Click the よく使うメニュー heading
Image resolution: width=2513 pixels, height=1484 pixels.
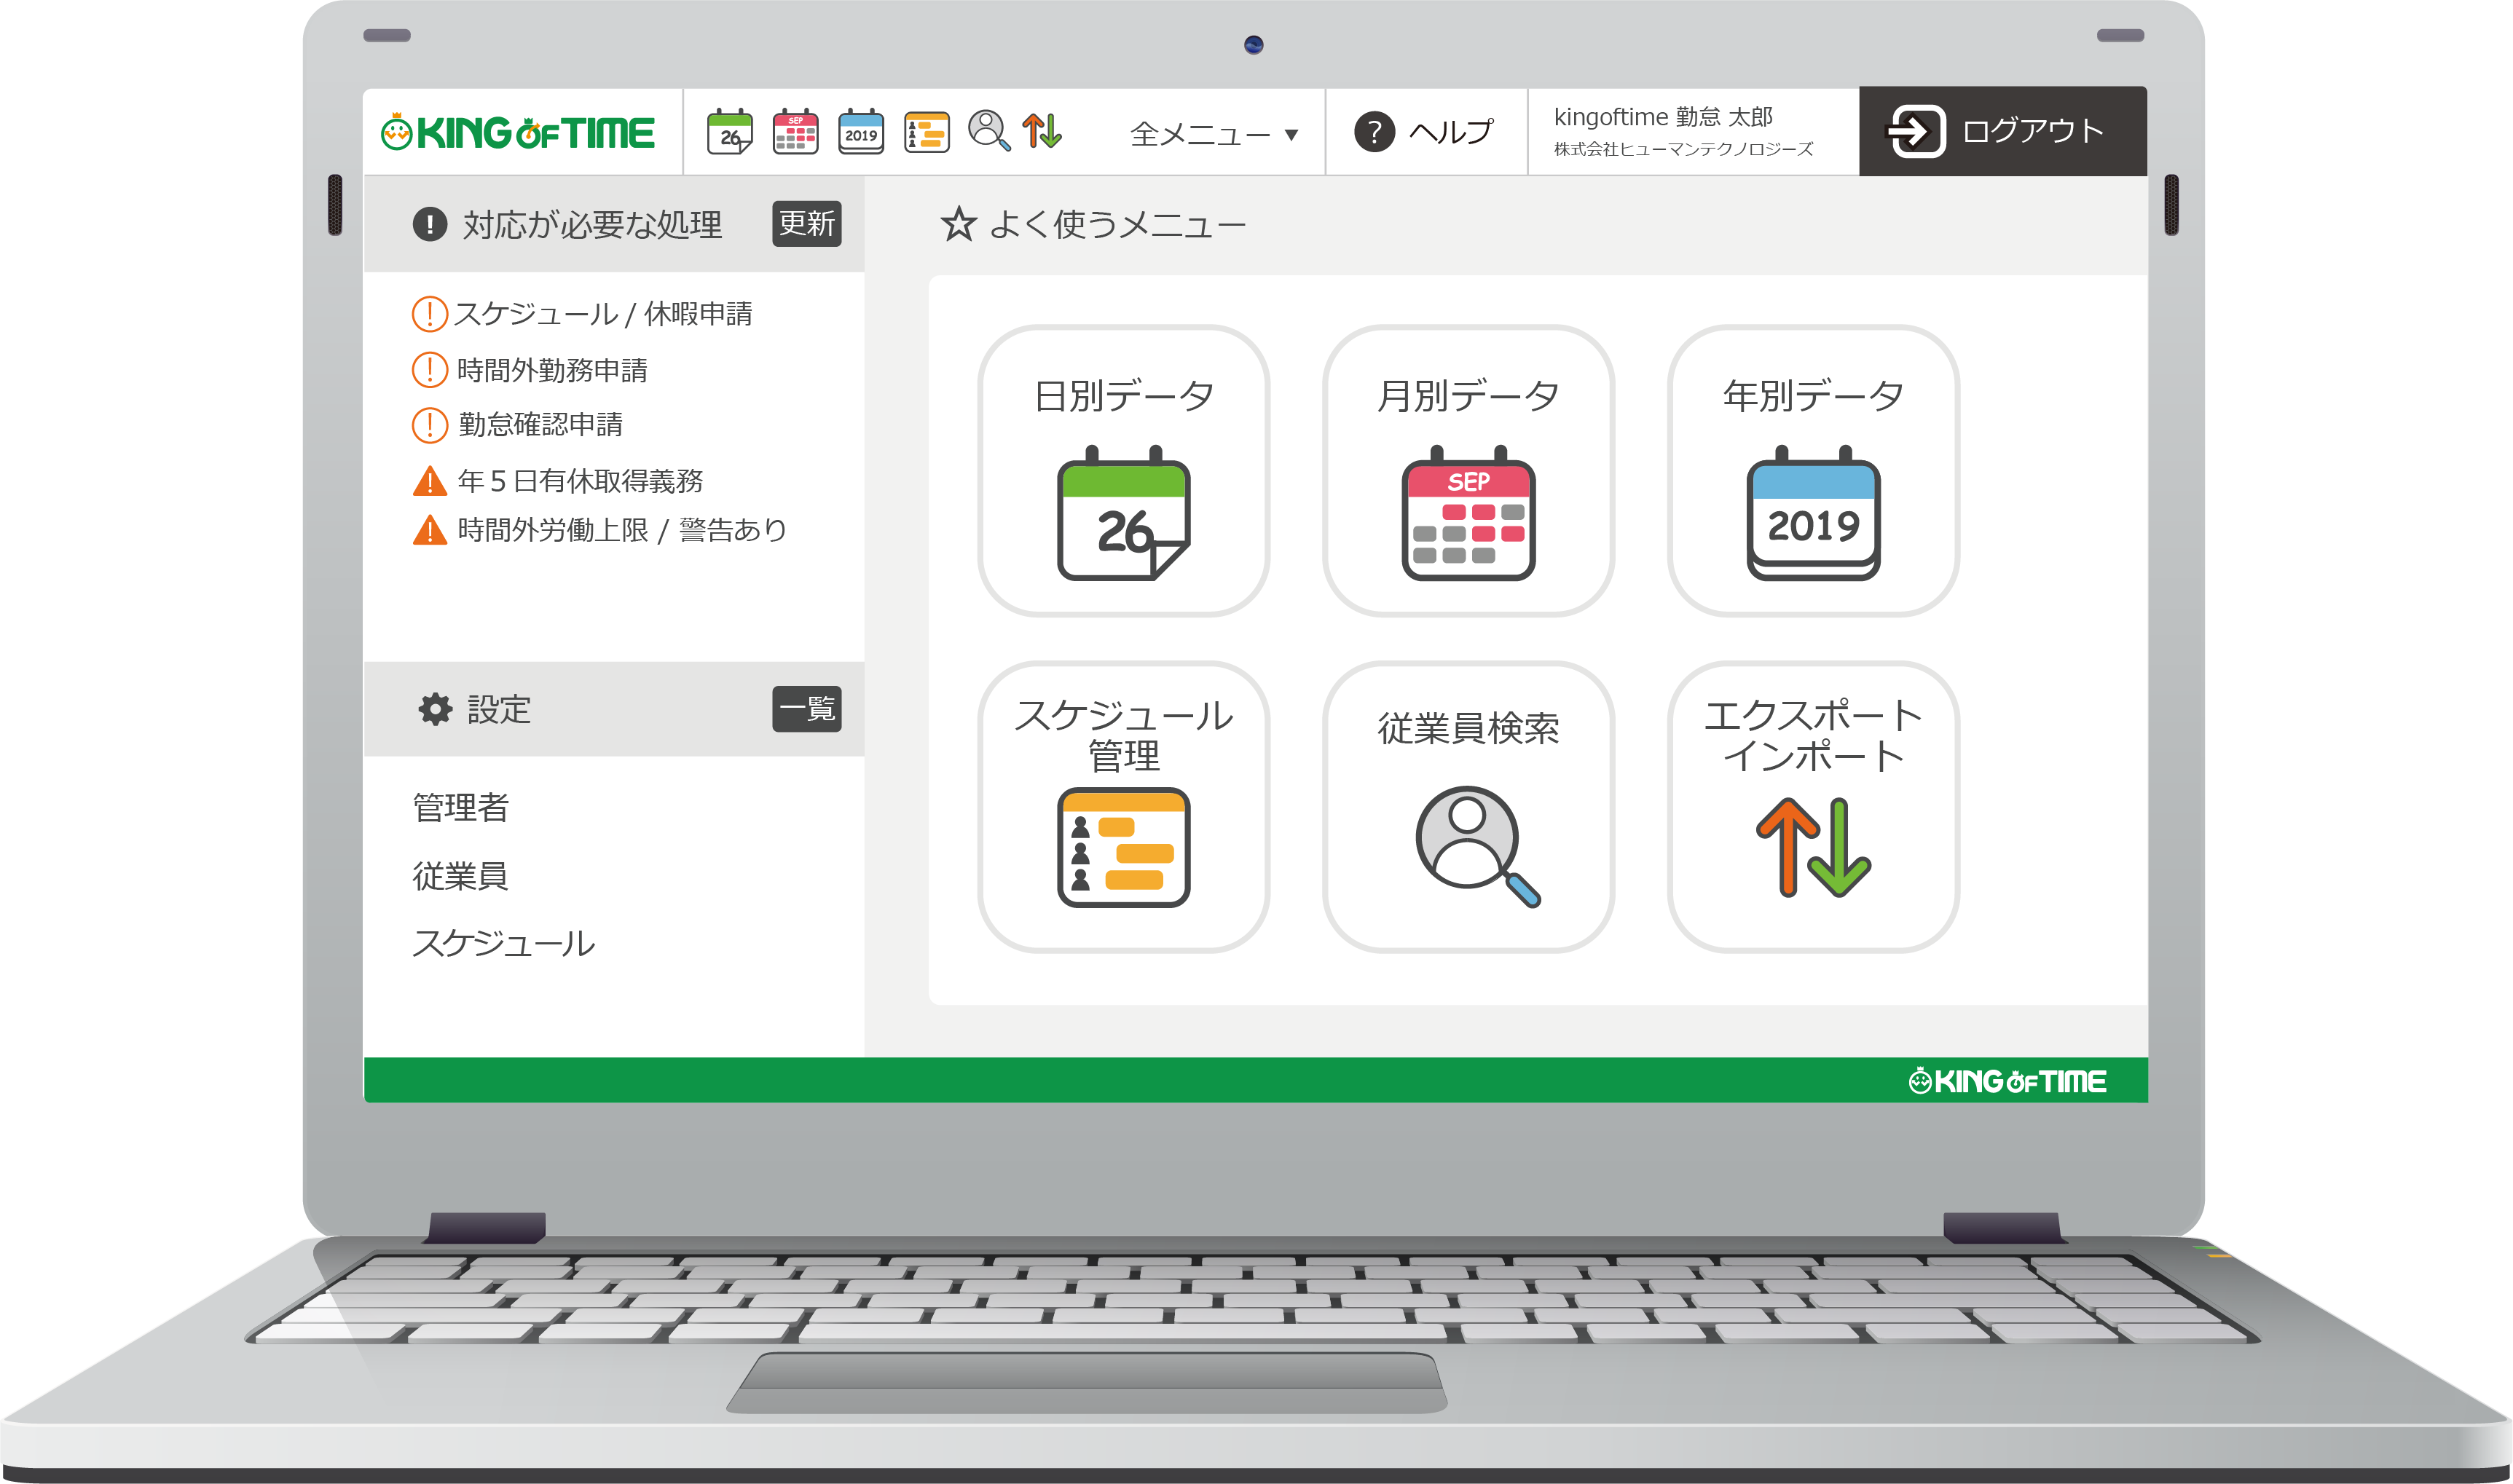click(1117, 225)
